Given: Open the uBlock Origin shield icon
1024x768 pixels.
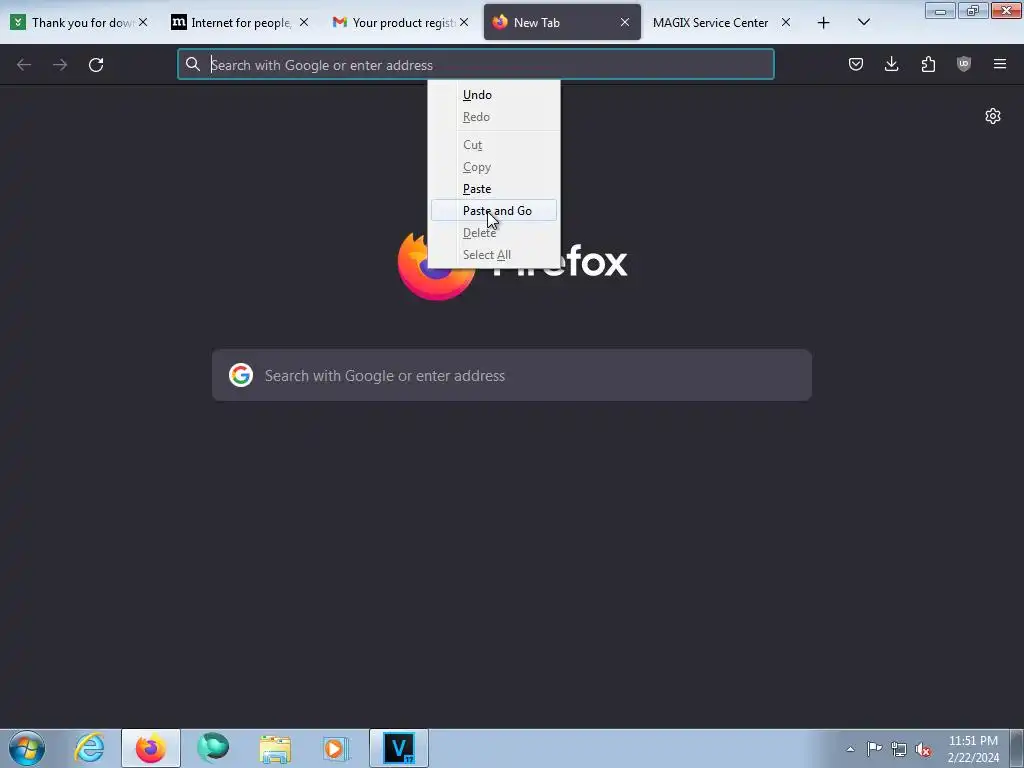Looking at the screenshot, I should click(x=964, y=64).
